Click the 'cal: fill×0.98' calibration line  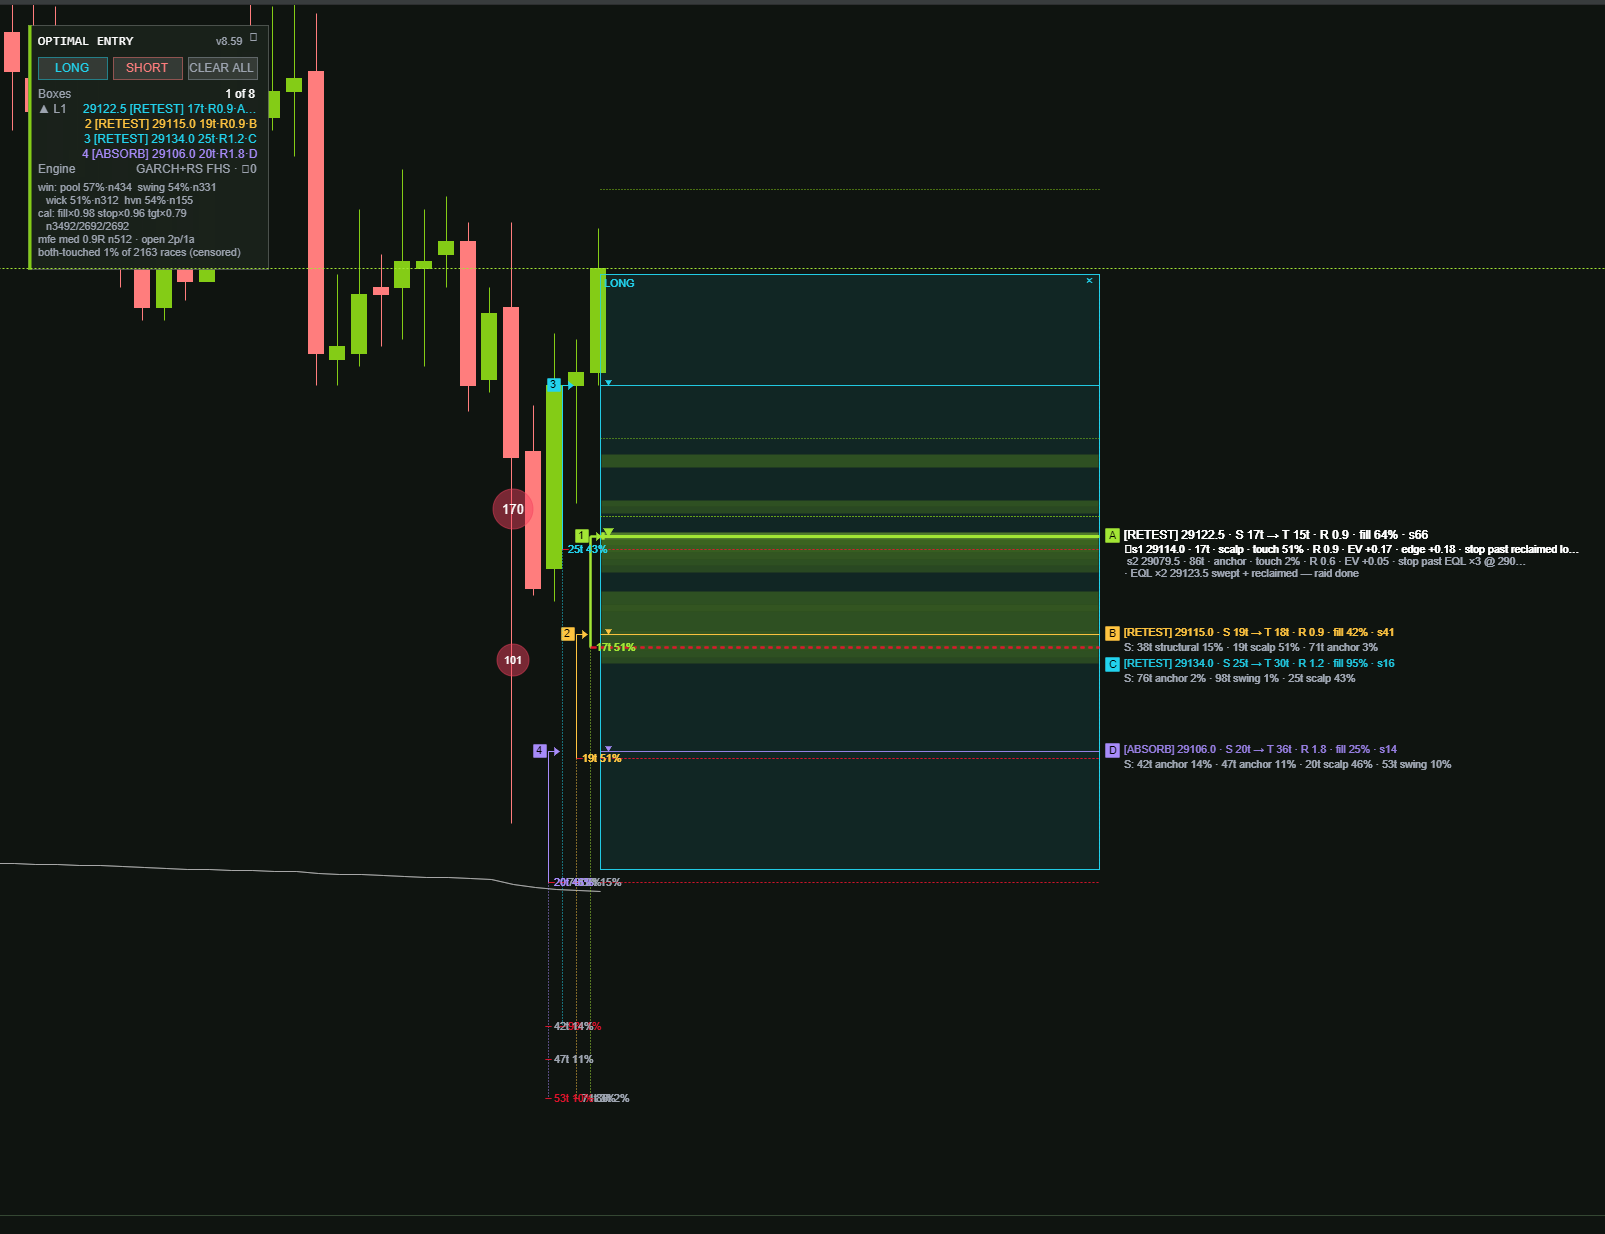[x=112, y=214]
